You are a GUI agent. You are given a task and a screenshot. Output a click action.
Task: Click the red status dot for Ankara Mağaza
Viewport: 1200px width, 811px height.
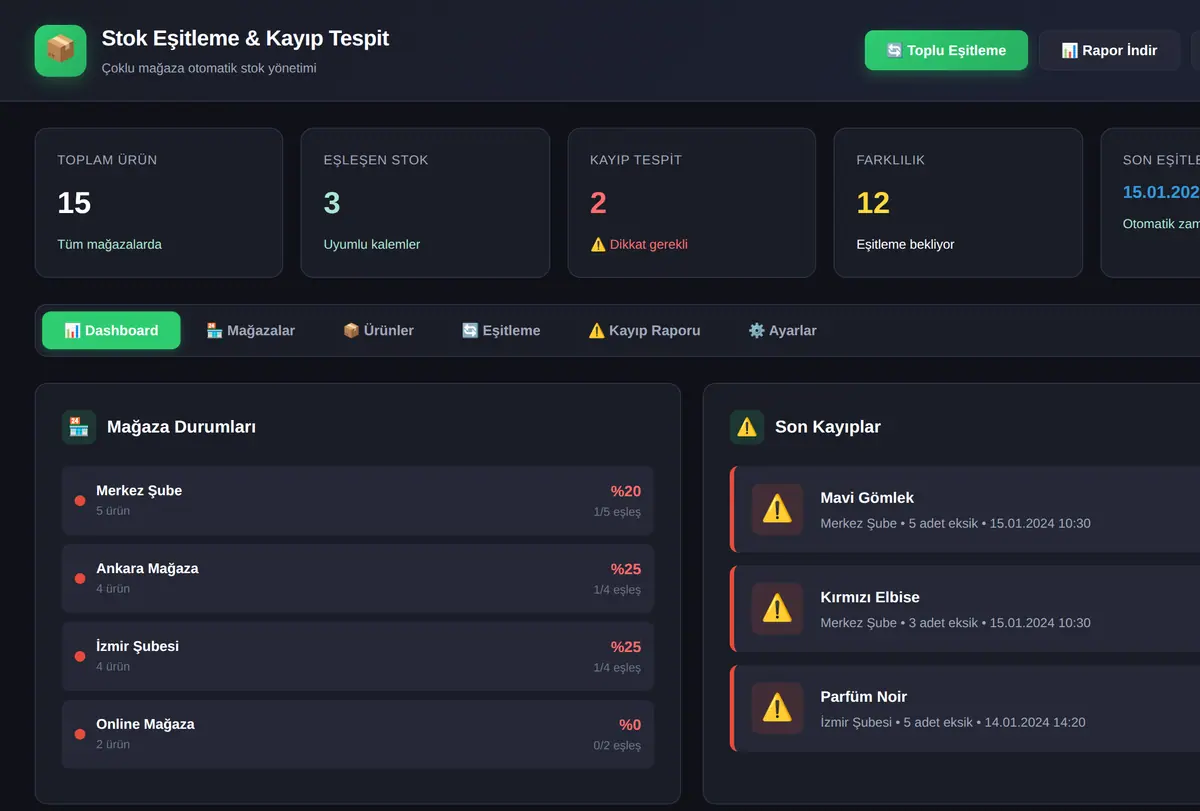click(80, 578)
